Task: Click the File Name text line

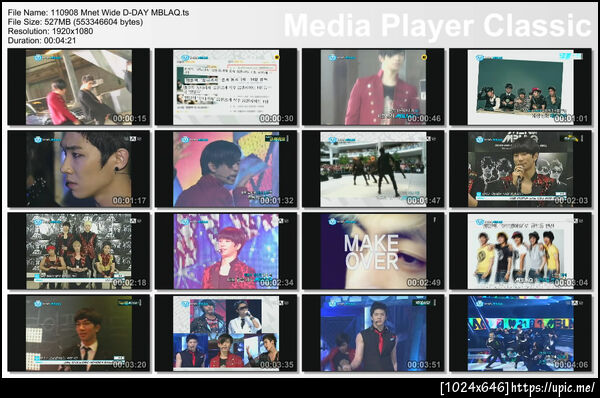Action: (98, 13)
